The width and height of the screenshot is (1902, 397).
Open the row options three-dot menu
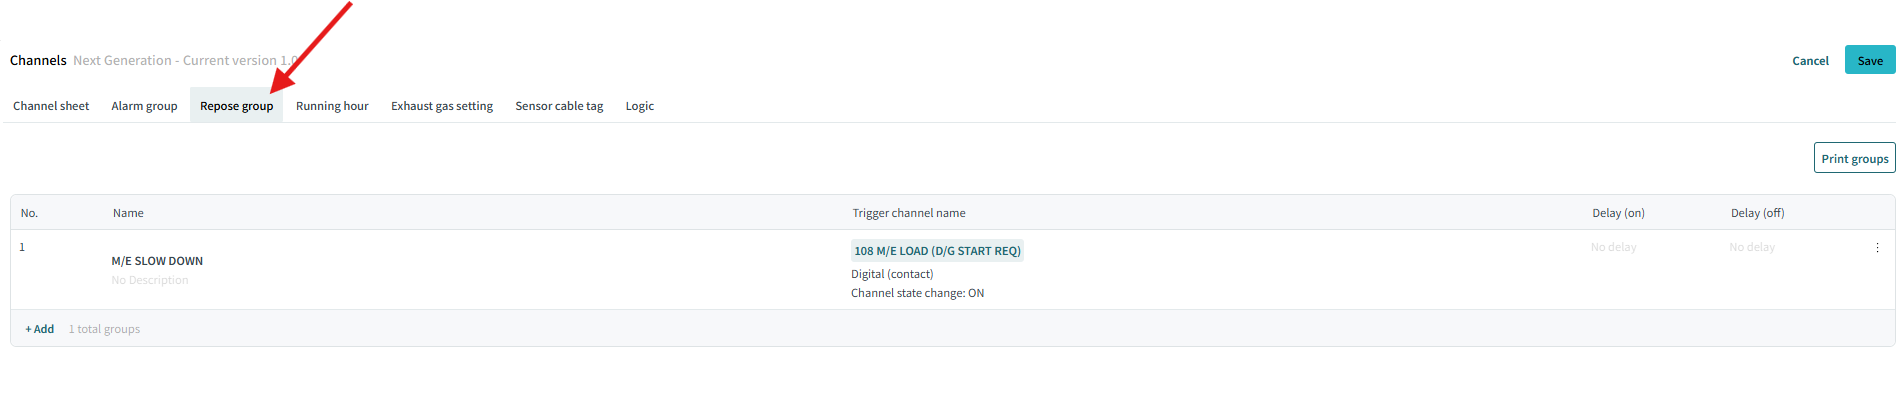coord(1877,248)
